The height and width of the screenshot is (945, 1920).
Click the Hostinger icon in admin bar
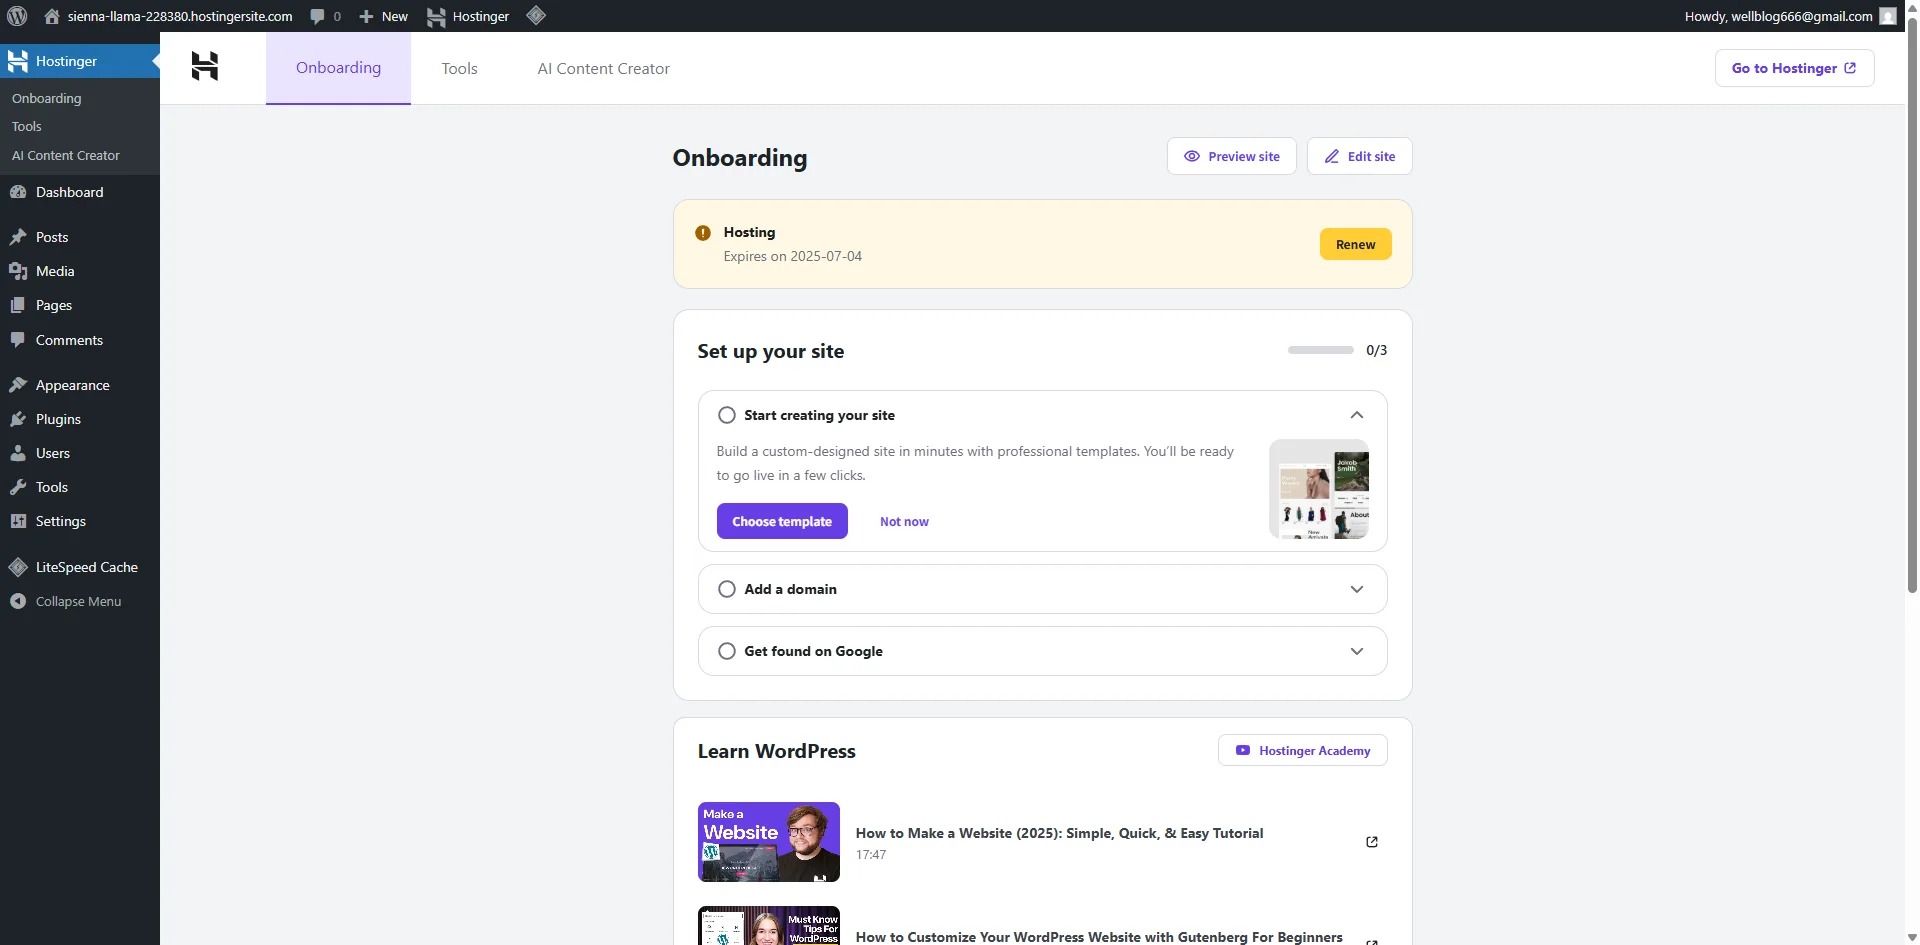(436, 16)
